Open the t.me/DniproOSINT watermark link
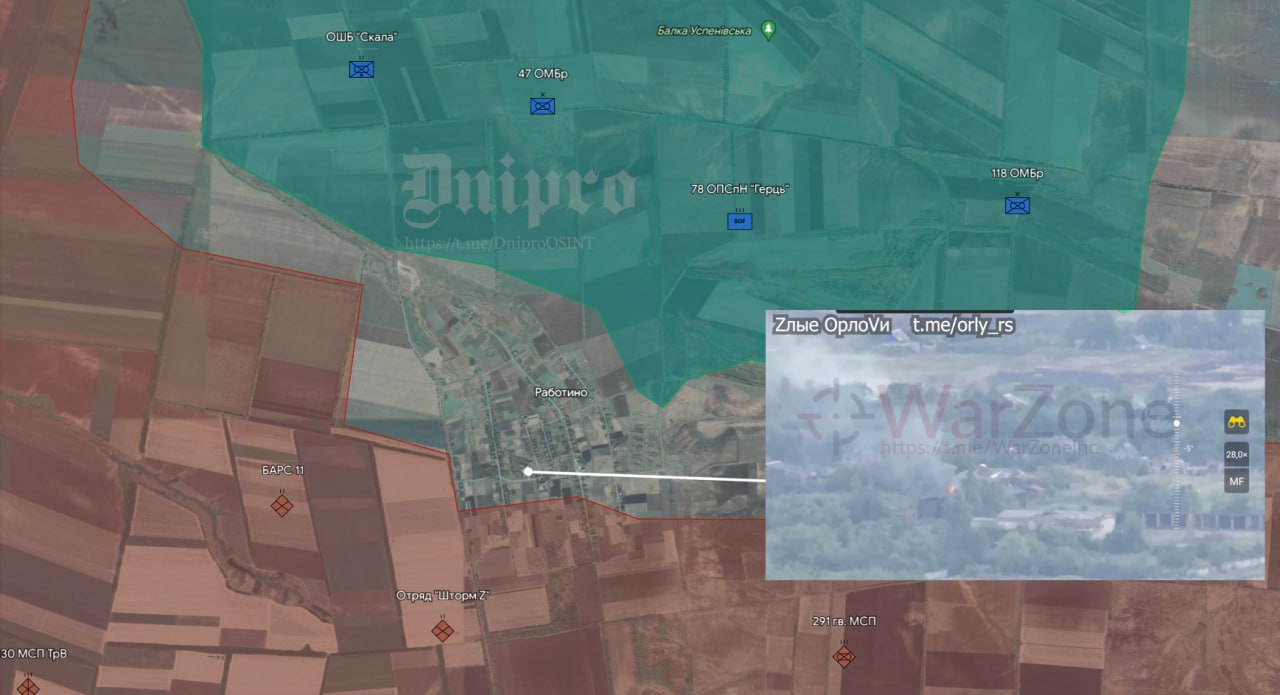 tap(500, 243)
